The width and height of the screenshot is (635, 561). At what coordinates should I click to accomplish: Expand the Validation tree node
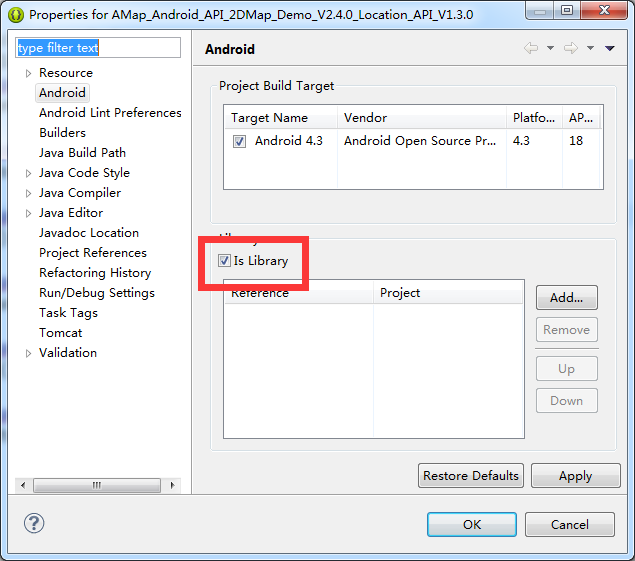pyautogui.click(x=28, y=353)
